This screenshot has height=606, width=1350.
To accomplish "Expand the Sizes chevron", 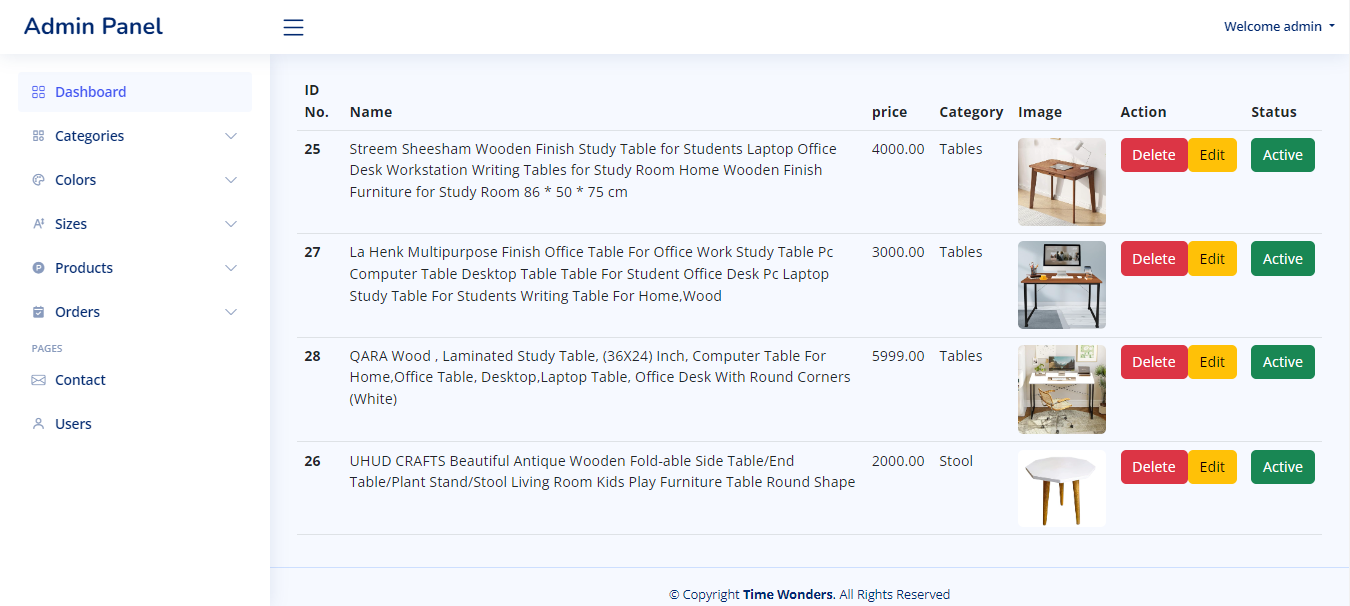I will pos(231,224).
